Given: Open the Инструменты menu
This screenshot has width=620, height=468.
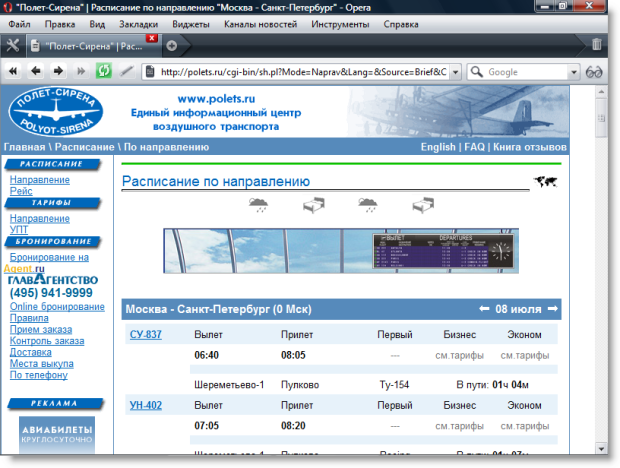Looking at the screenshot, I should coord(340,25).
